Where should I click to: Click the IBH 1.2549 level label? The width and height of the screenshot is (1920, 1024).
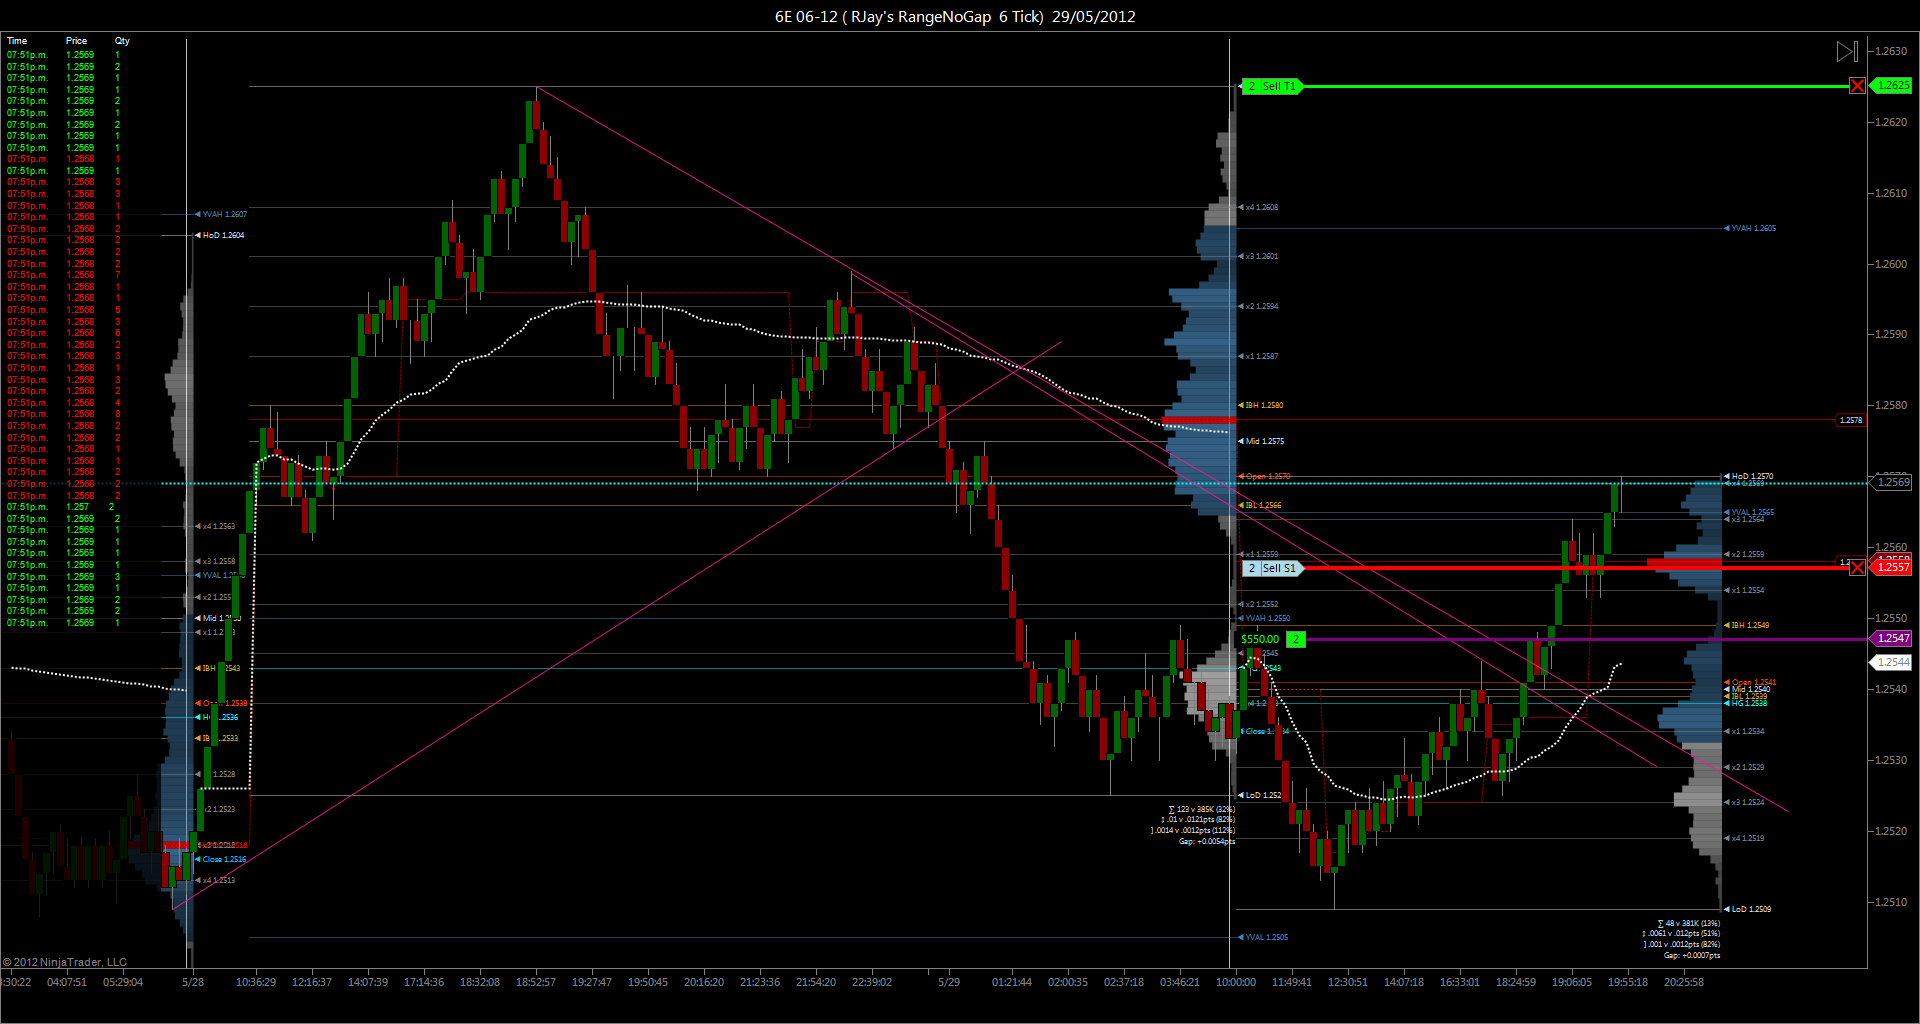(x=1747, y=626)
